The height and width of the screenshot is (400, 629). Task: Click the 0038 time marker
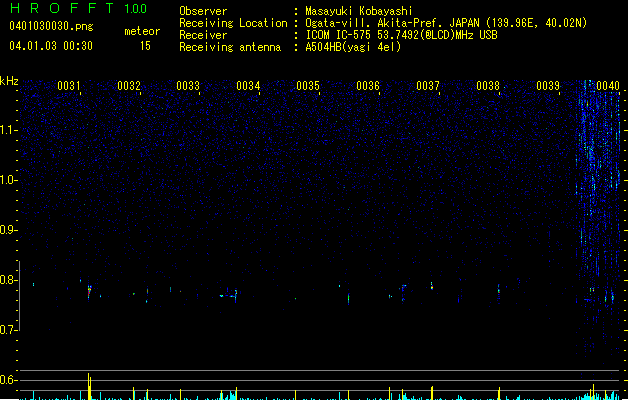pyautogui.click(x=488, y=85)
